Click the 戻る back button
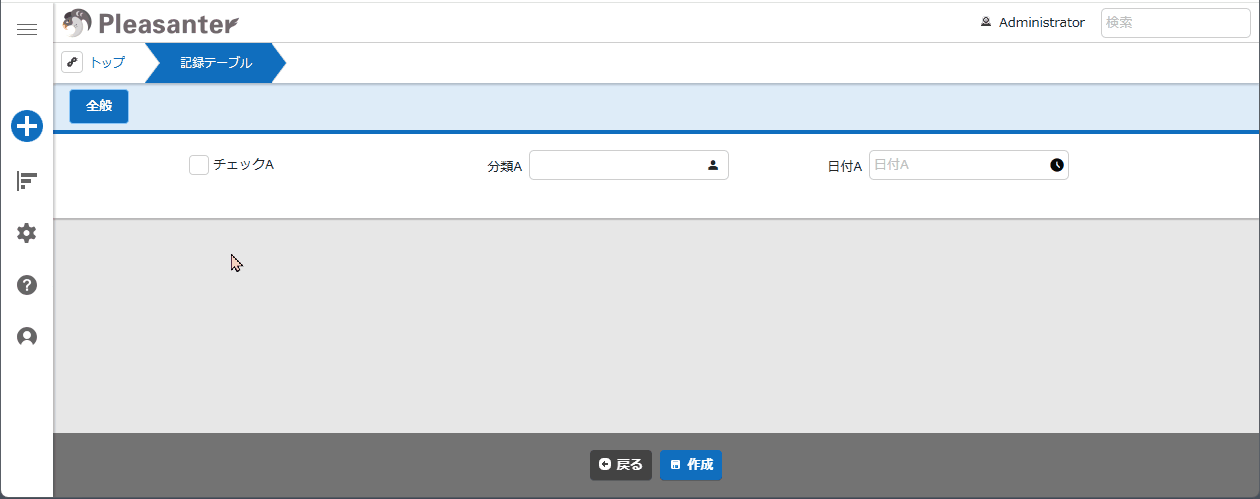The height and width of the screenshot is (499, 1260). [x=621, y=465]
